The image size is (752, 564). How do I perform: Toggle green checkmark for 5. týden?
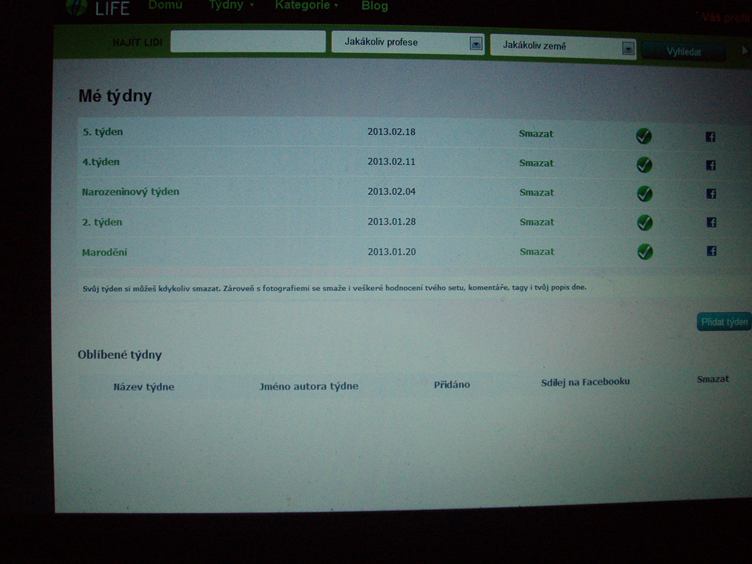[x=644, y=135]
